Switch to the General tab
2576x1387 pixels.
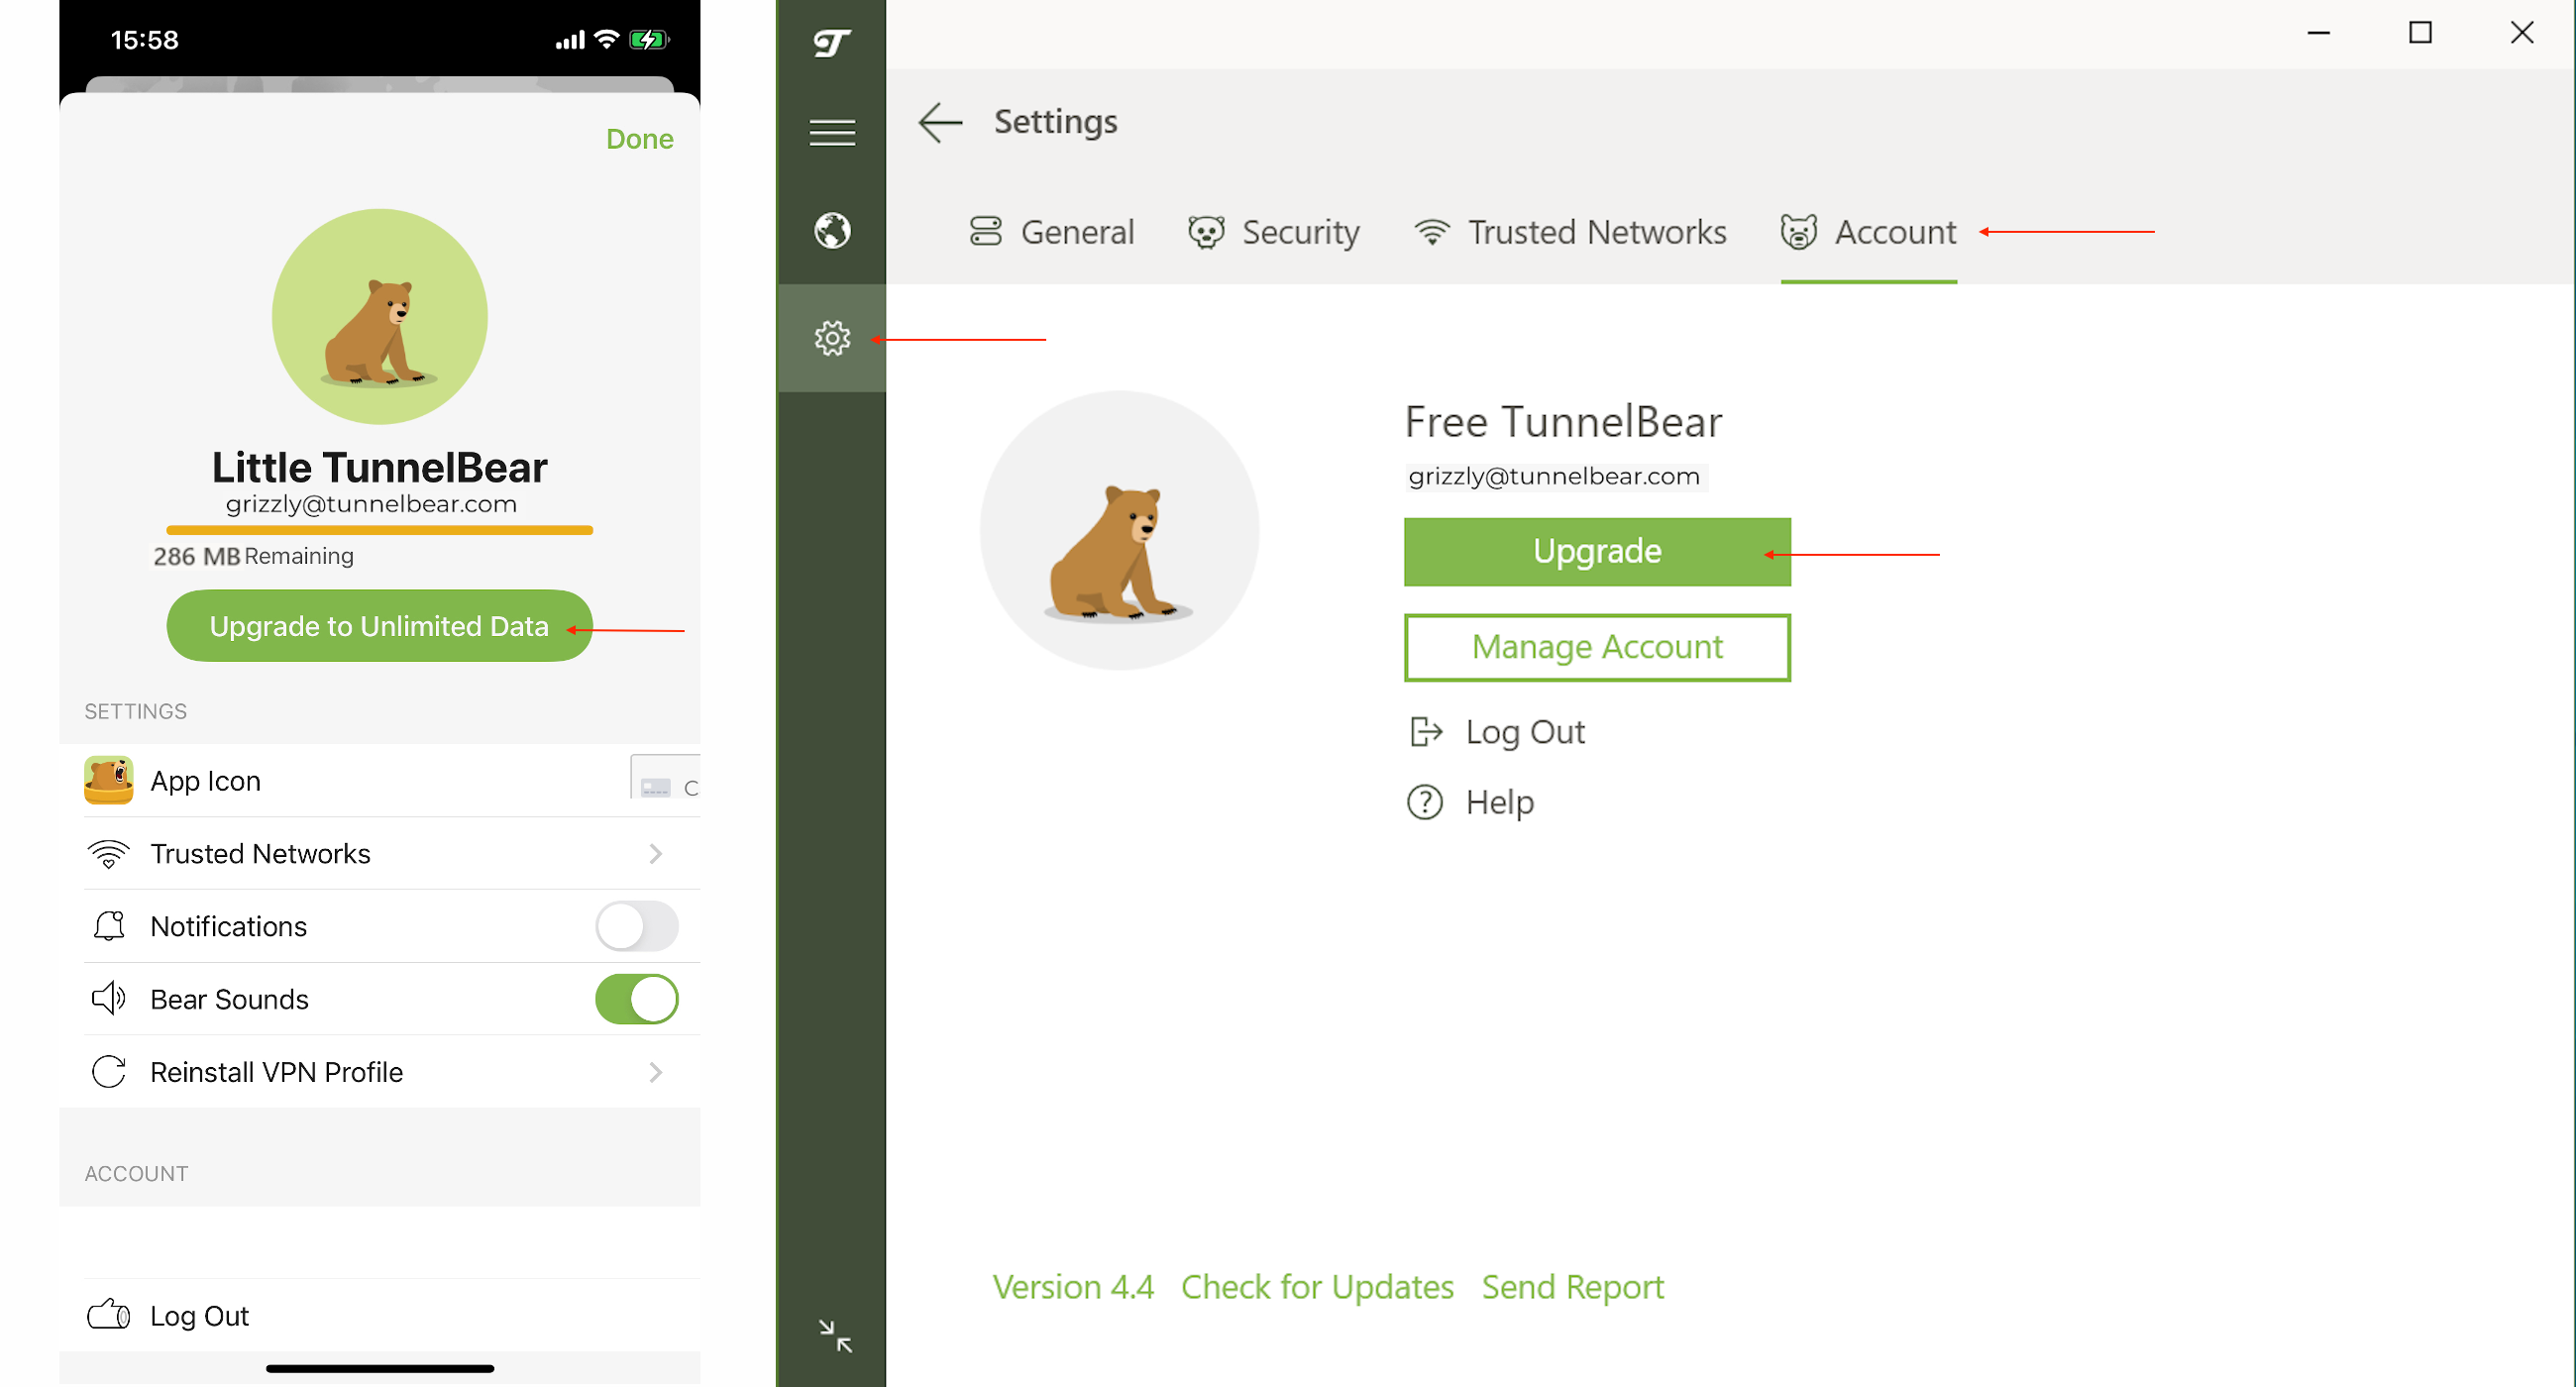click(1052, 232)
